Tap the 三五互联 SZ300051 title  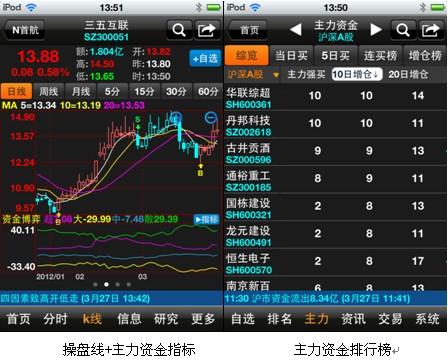pyautogui.click(x=106, y=30)
